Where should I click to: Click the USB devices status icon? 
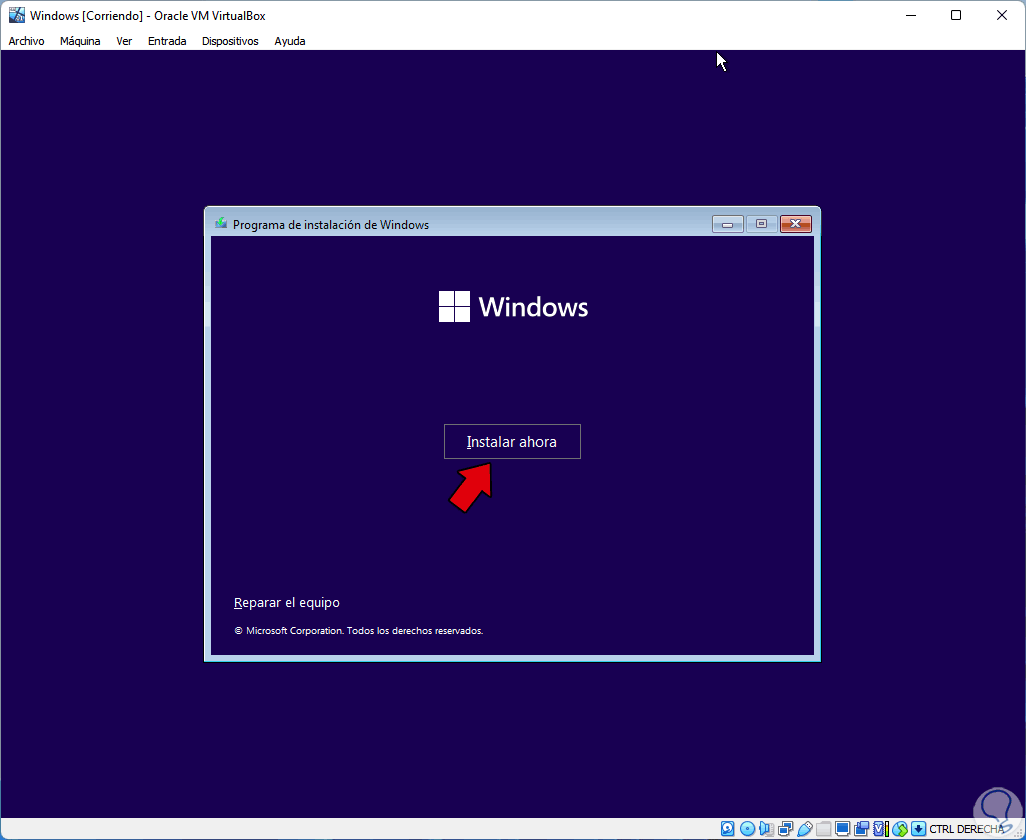click(804, 829)
